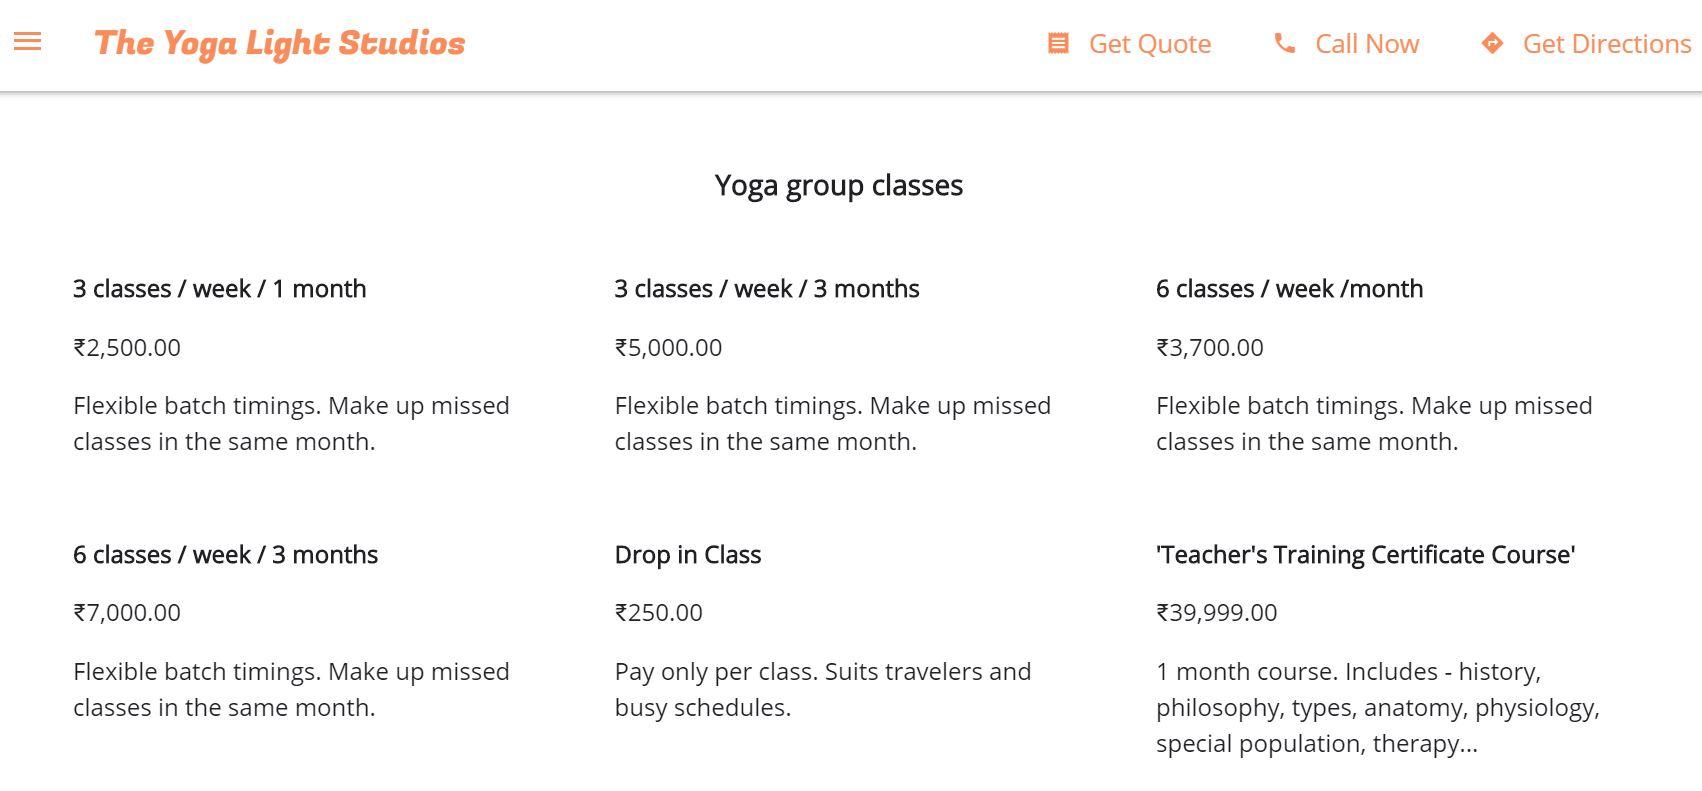Viewport: 1702px width, 791px height.
Task: Click the Get Directions diamond arrow icon
Action: pyautogui.click(x=1492, y=44)
